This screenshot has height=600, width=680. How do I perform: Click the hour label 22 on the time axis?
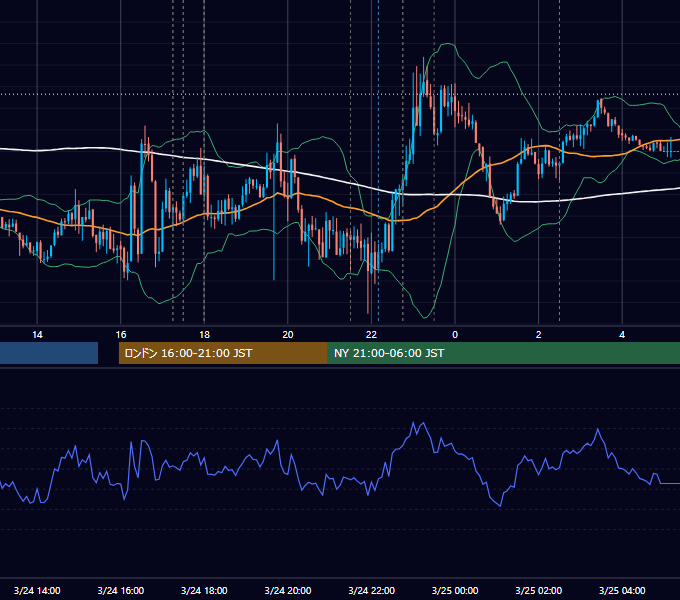pyautogui.click(x=371, y=335)
